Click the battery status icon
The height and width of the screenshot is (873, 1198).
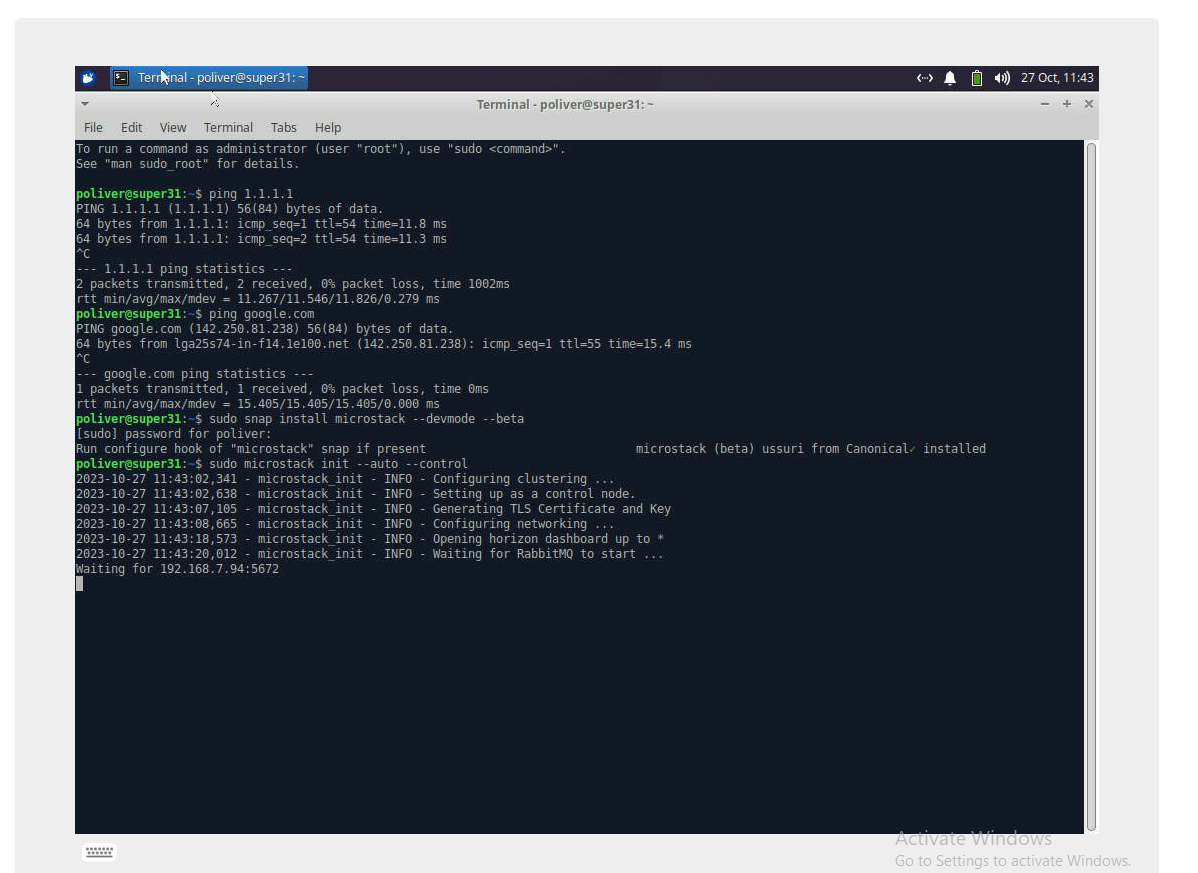coord(977,78)
